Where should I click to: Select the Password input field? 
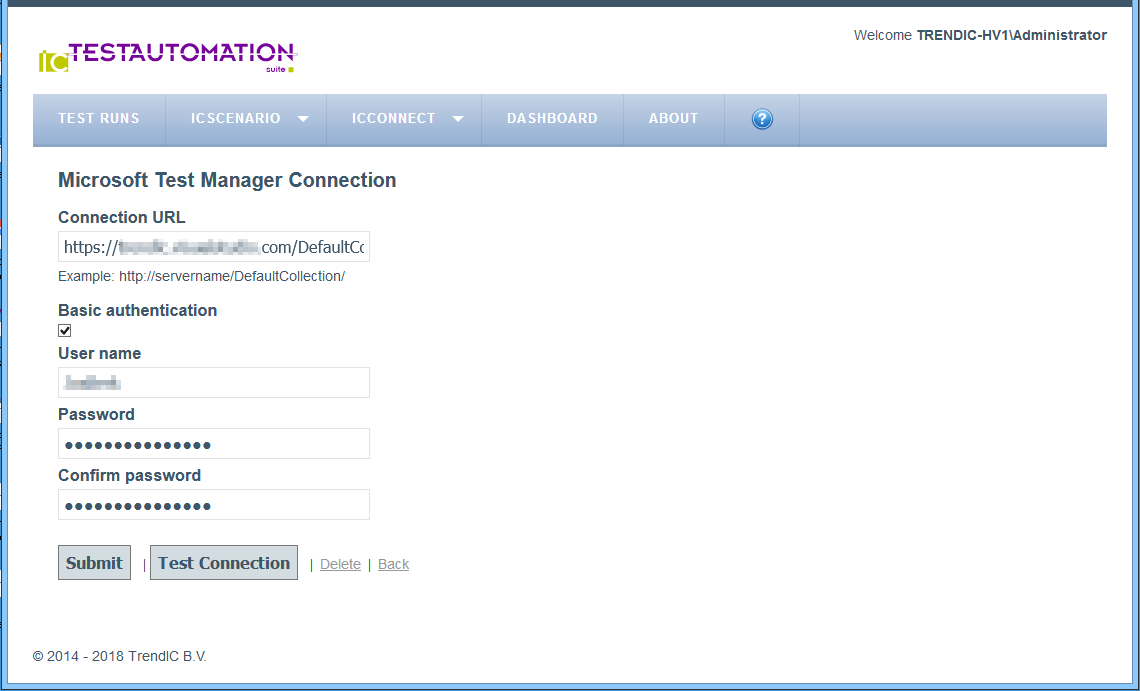(x=213, y=443)
